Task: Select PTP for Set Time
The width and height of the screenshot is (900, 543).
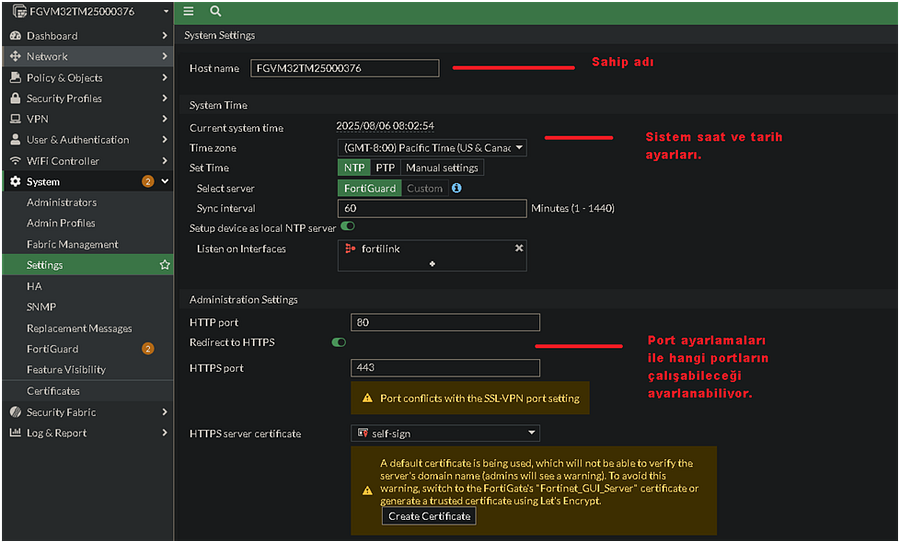Action: pos(385,168)
